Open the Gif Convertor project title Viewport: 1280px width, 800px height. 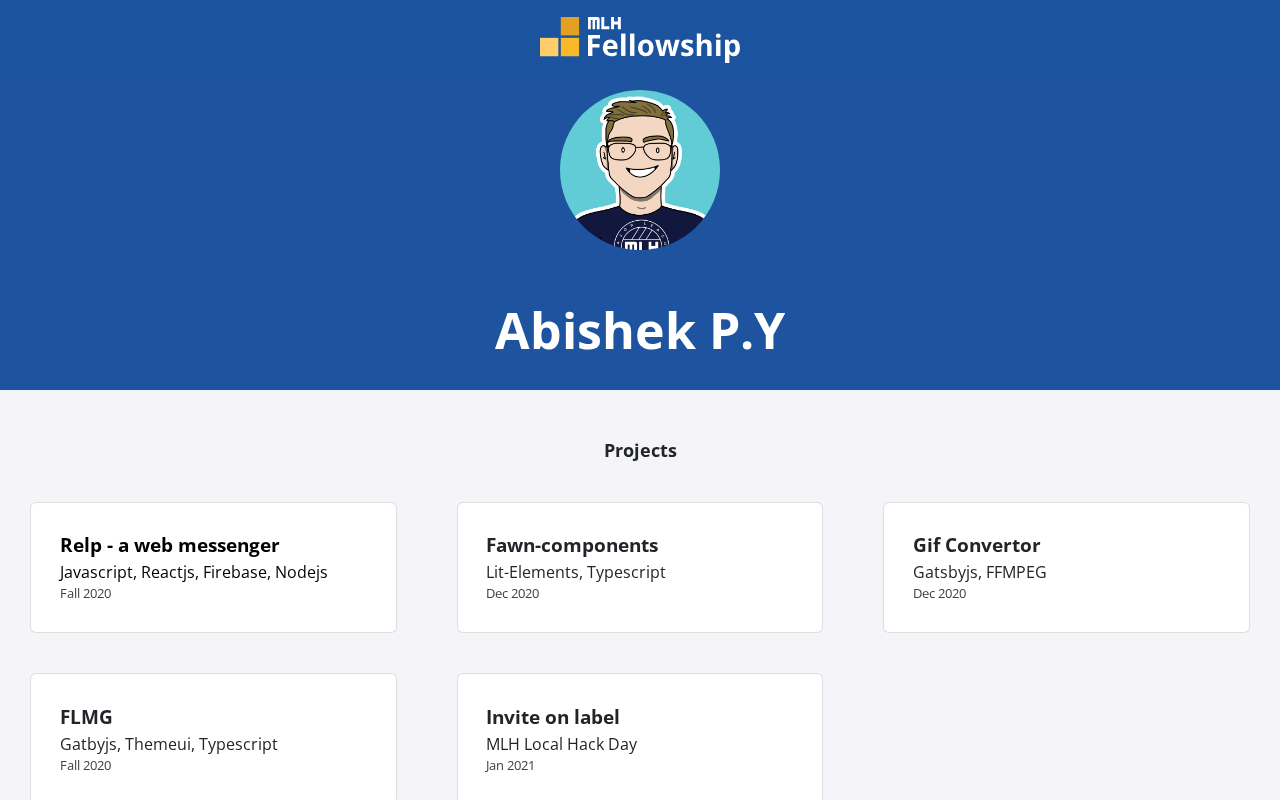[x=976, y=545]
